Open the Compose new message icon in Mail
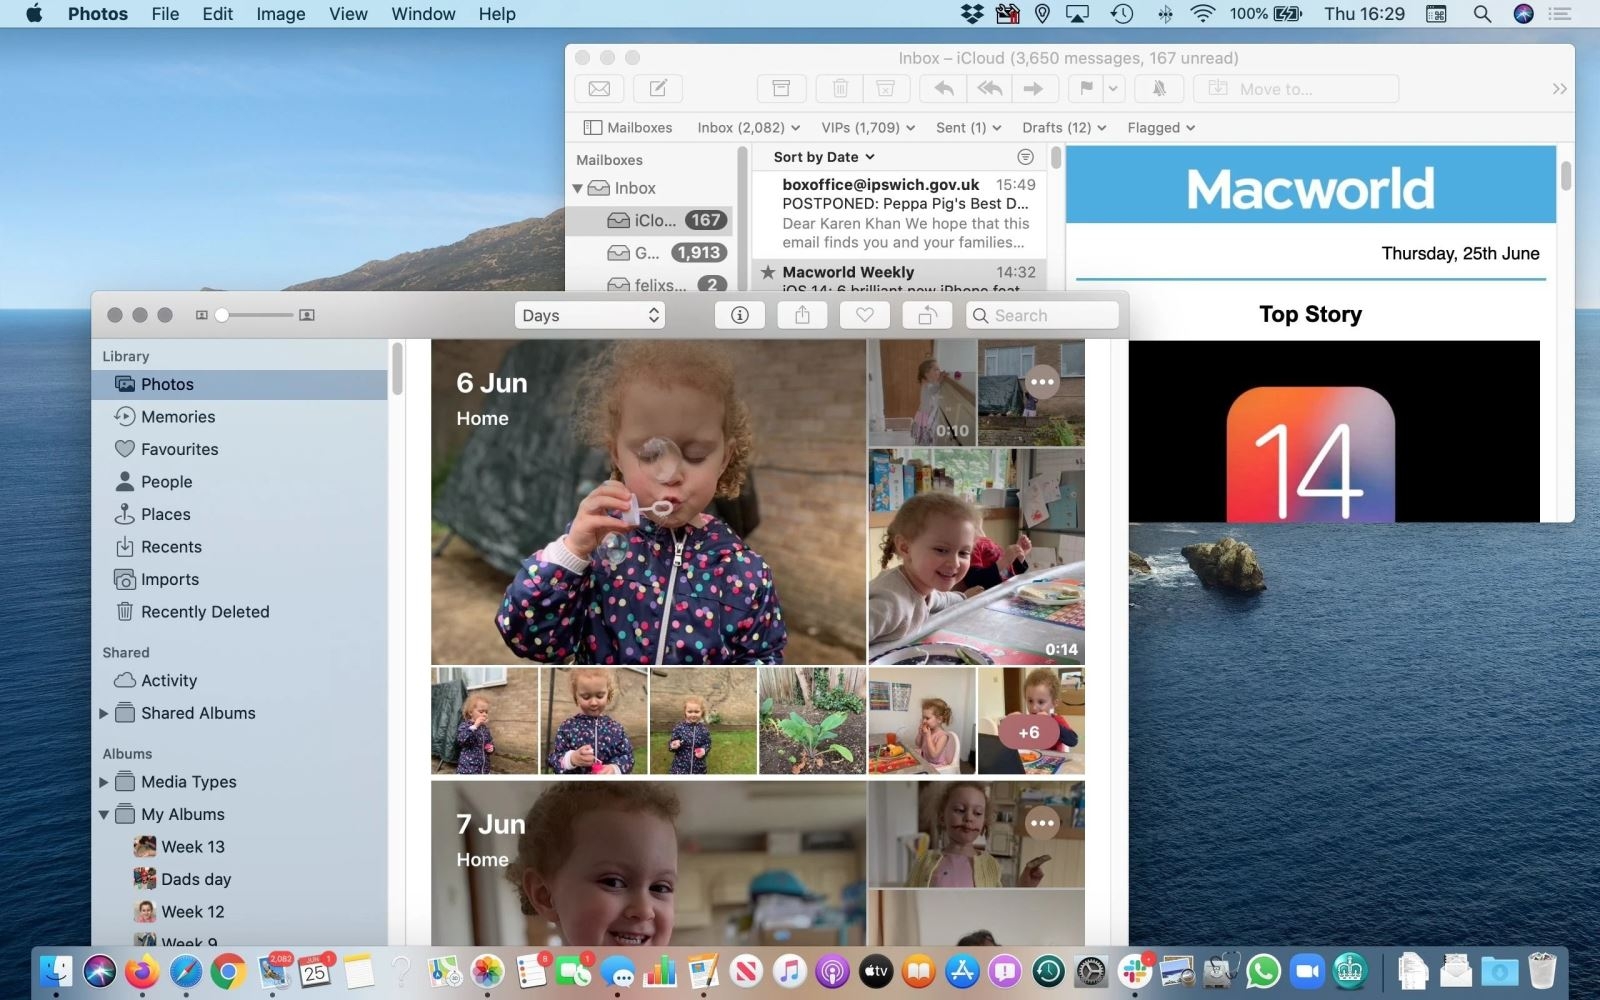Screen dimensions: 1600x1000 [657, 88]
